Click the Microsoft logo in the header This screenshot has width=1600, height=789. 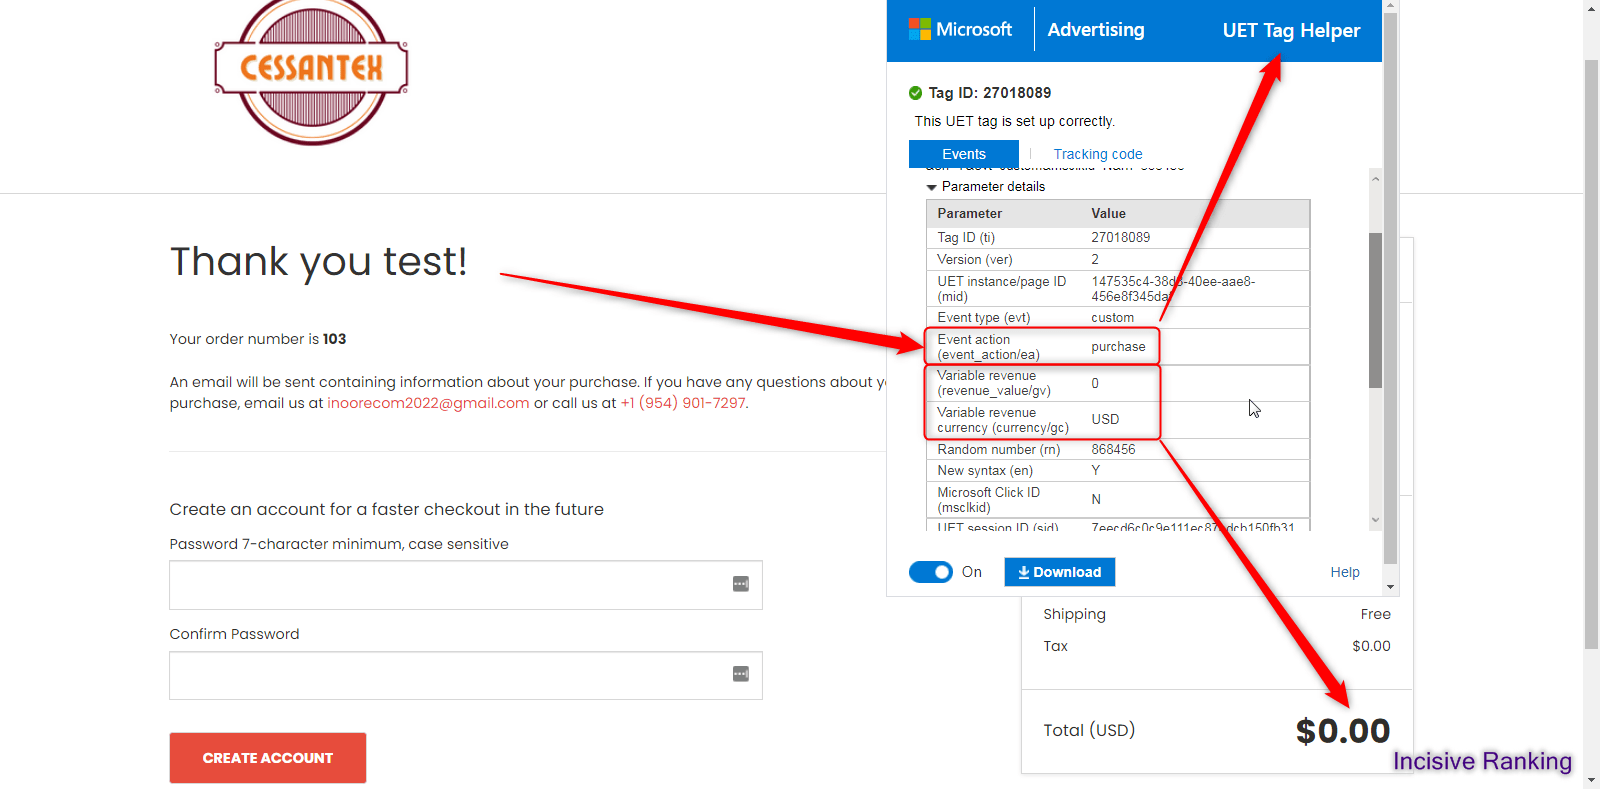[x=960, y=30]
